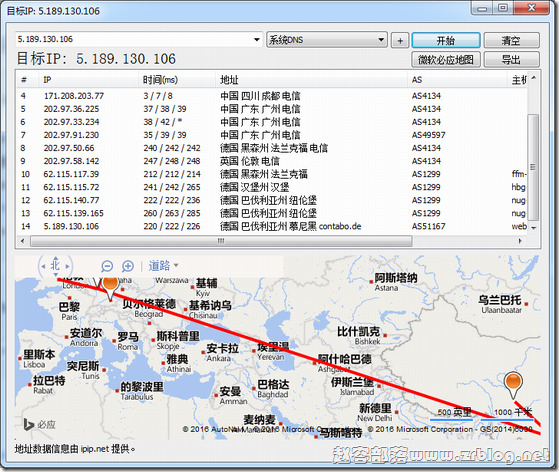Click the IP address input field
Image resolution: width=559 pixels, height=472 pixels.
[x=134, y=40]
